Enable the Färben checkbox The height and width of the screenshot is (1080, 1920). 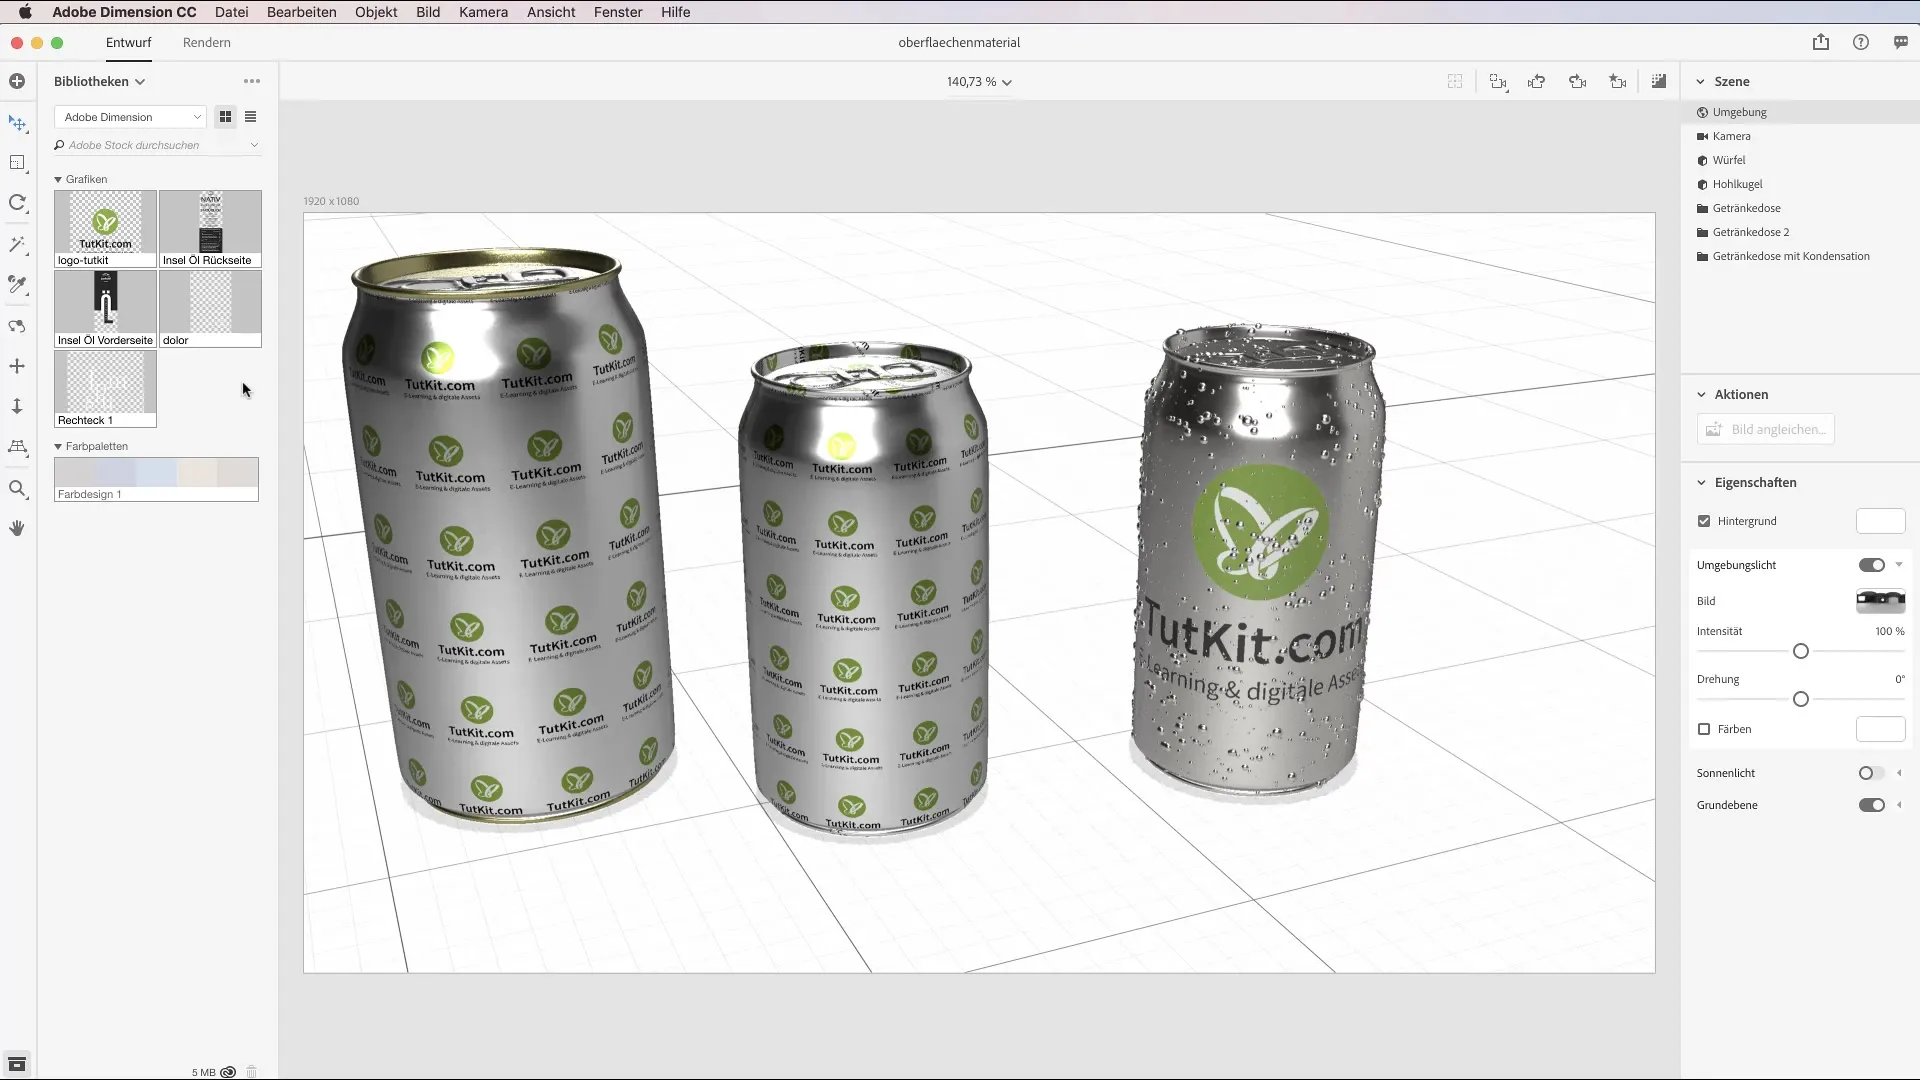[x=1704, y=729]
